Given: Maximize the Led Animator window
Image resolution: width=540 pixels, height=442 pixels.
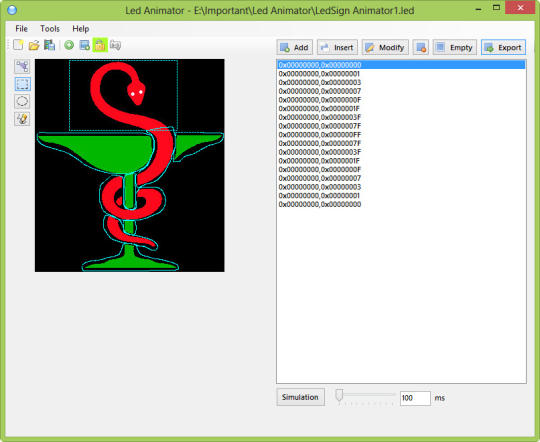Looking at the screenshot, I should pyautogui.click(x=496, y=8).
